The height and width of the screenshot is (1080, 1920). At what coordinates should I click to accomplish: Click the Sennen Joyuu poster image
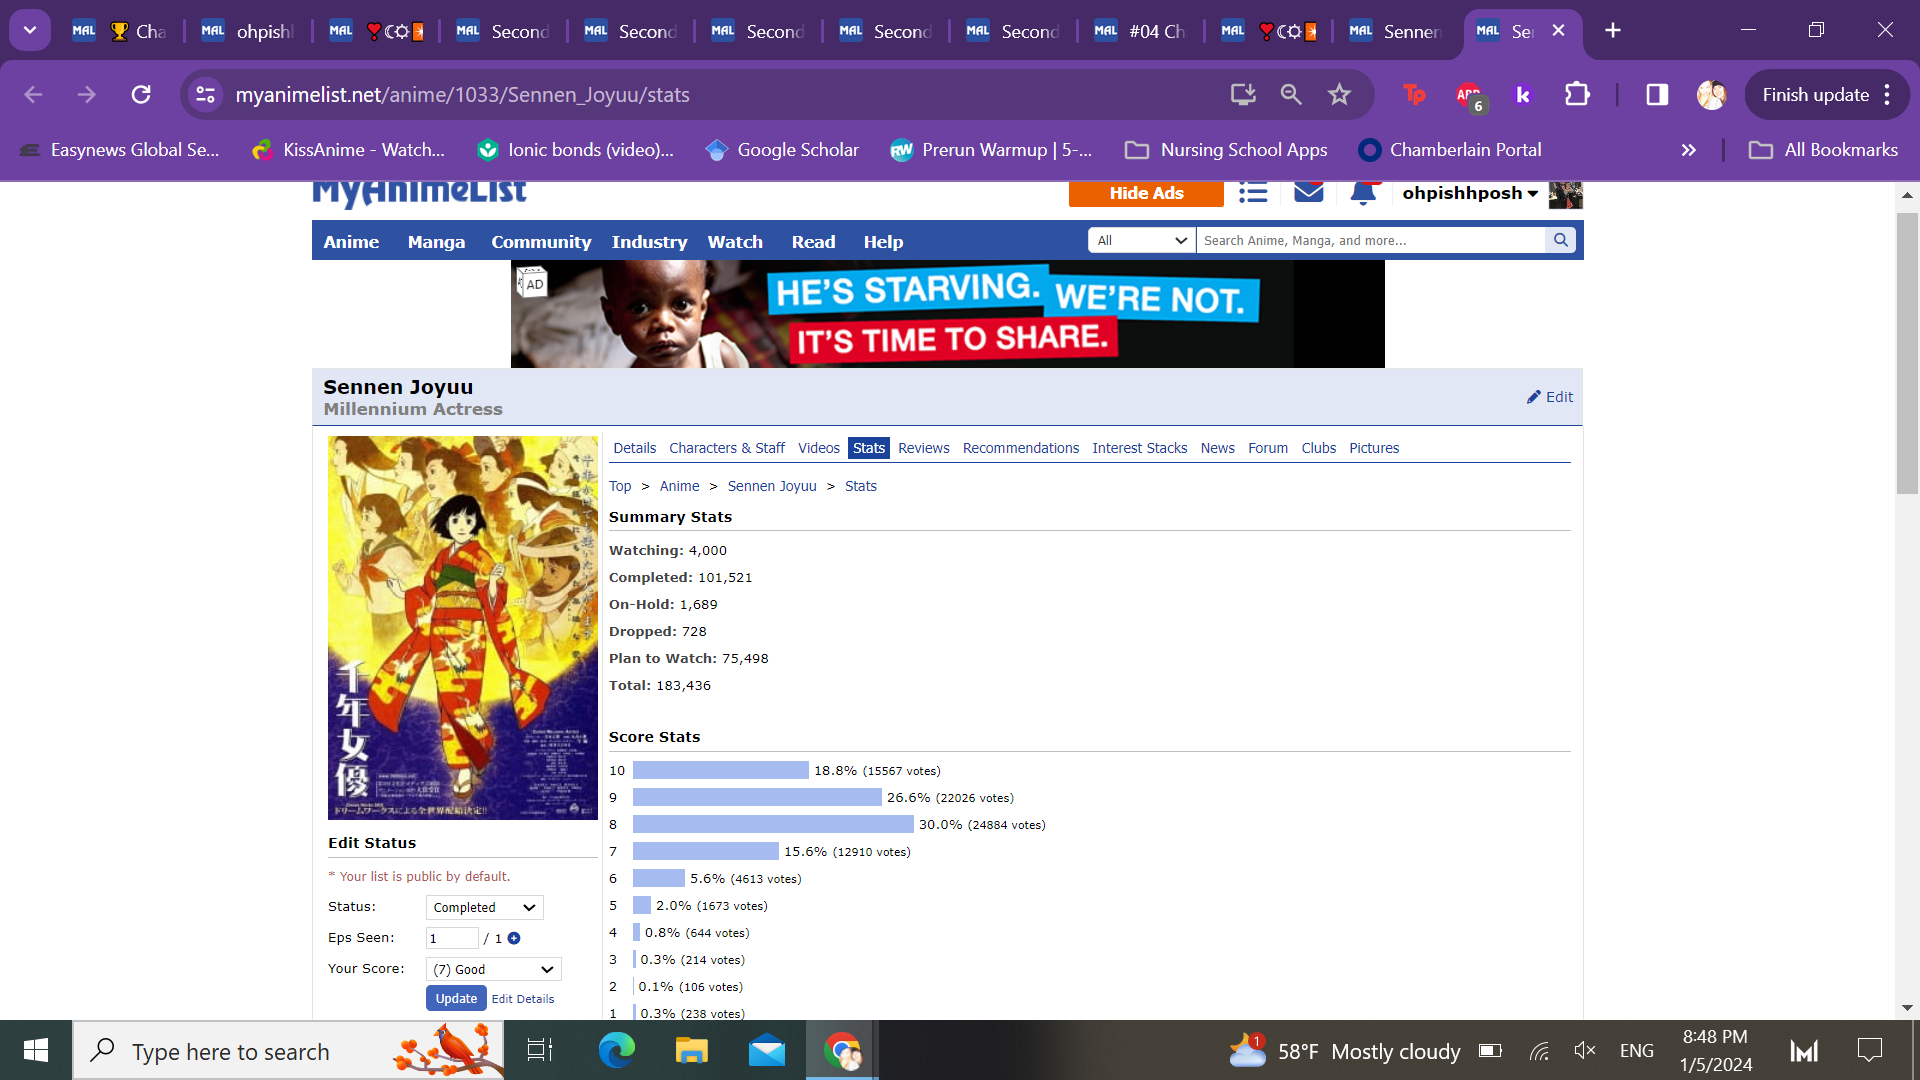[x=463, y=628]
